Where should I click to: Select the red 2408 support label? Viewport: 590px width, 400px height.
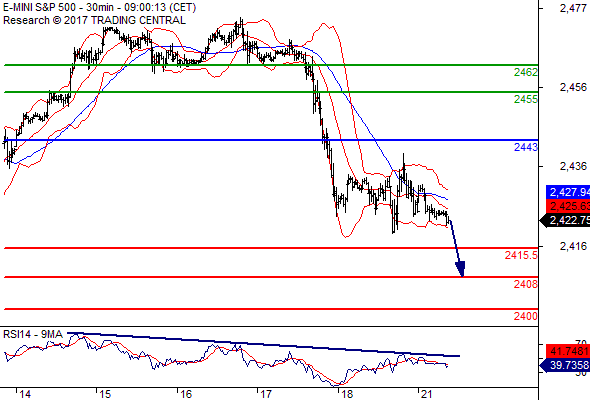pyautogui.click(x=526, y=284)
